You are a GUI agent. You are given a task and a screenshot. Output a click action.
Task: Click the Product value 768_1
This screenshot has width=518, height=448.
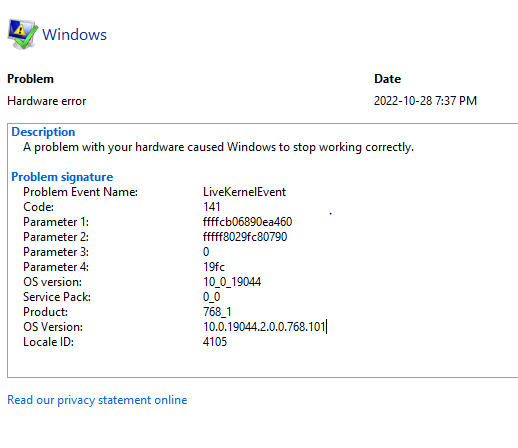[217, 312]
